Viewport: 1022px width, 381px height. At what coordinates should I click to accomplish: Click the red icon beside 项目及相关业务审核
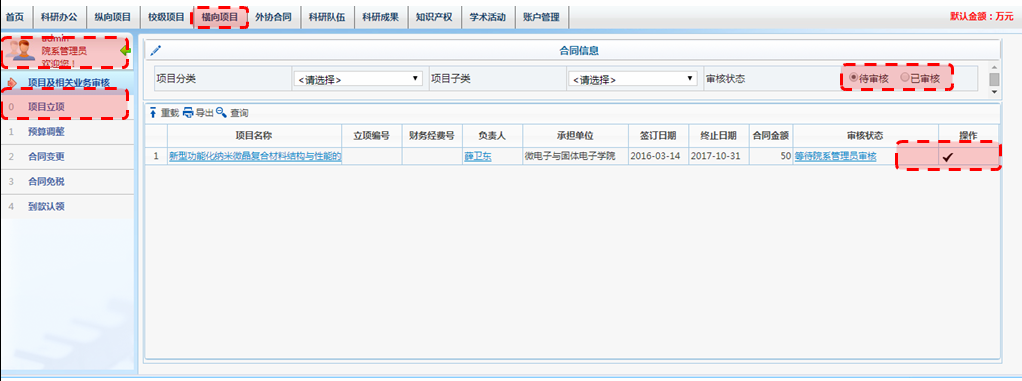[x=11, y=83]
